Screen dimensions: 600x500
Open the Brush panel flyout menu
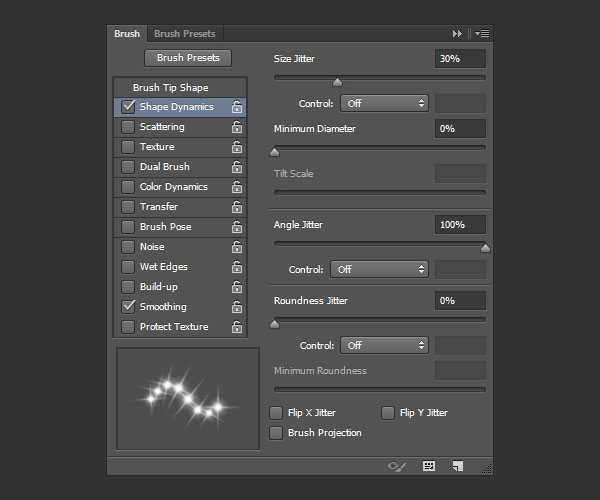[482, 34]
